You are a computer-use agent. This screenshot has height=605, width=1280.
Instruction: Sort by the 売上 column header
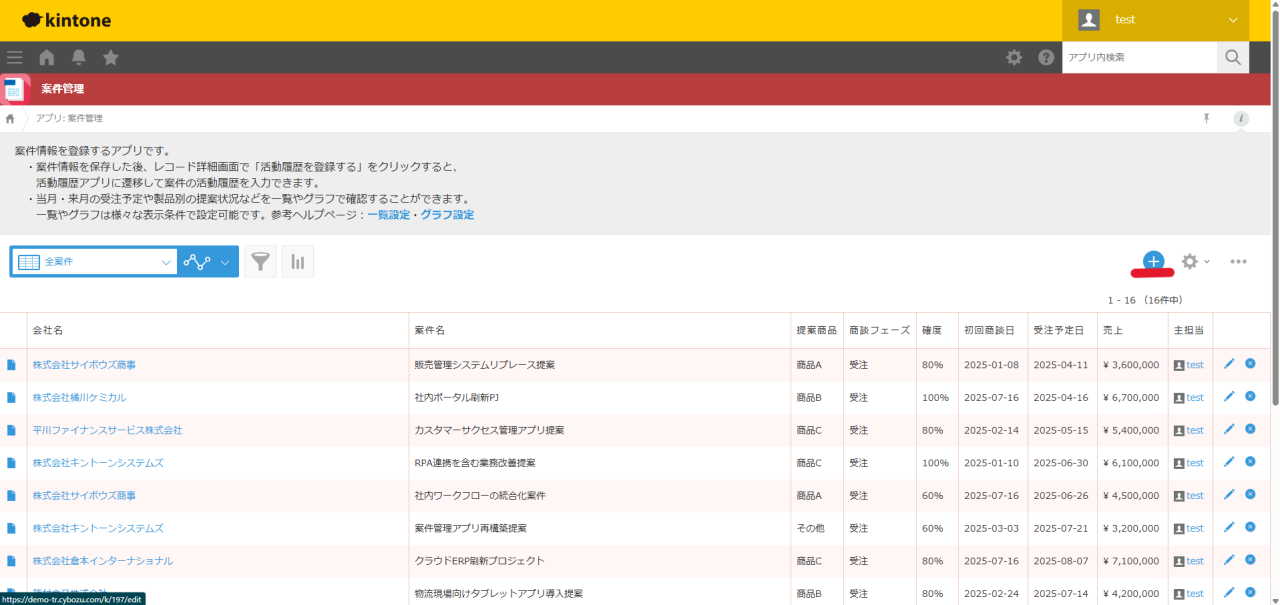click(x=1112, y=330)
